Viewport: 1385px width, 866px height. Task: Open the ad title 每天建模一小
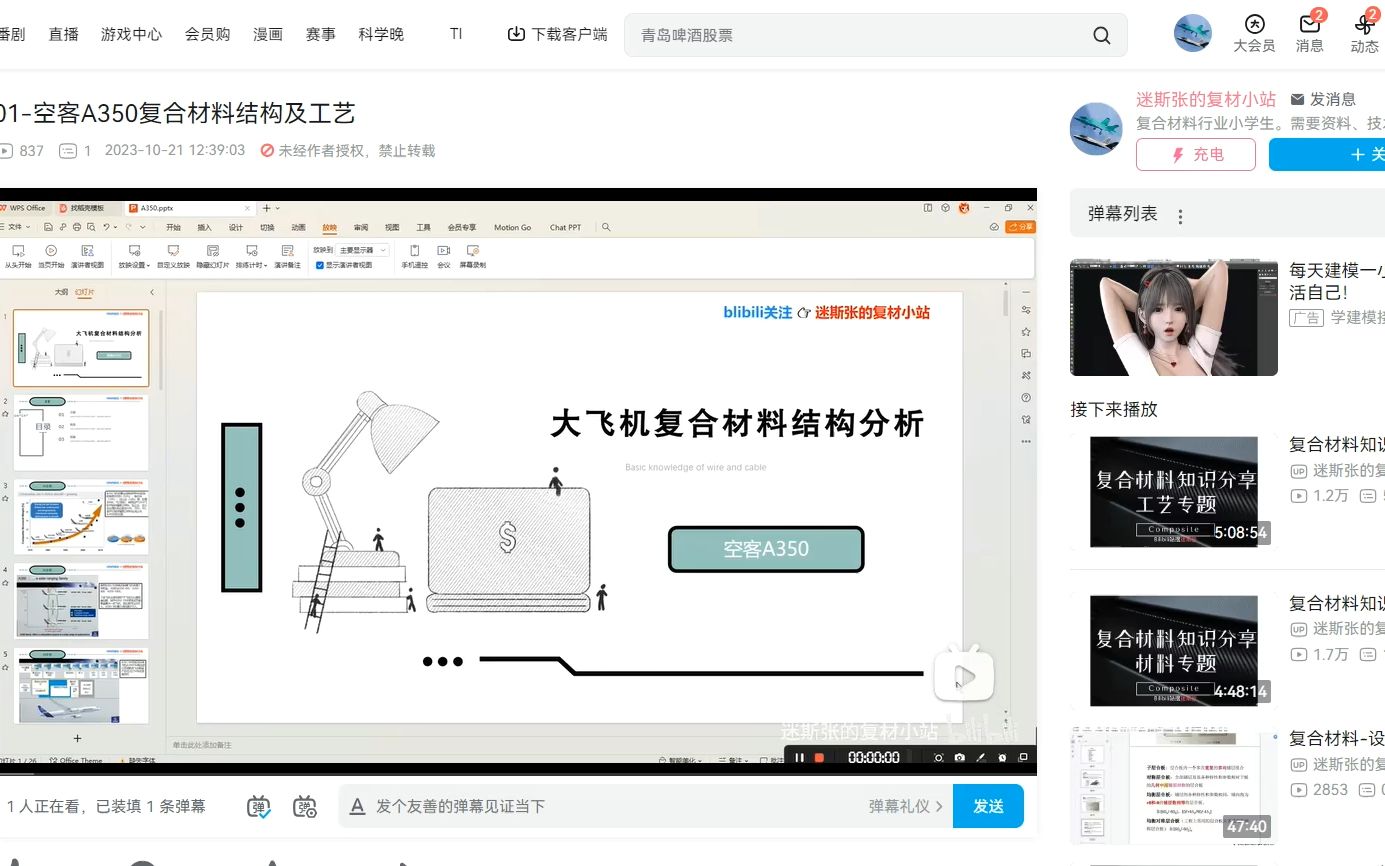[x=1337, y=281]
